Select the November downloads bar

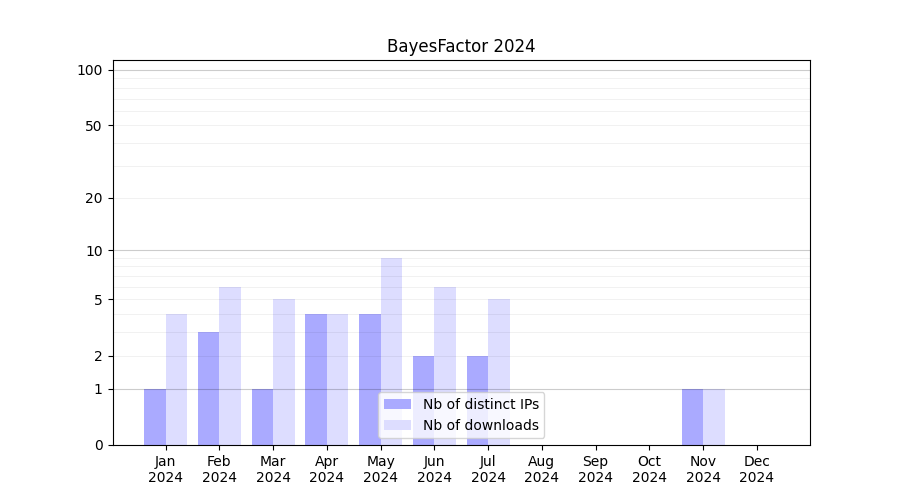pyautogui.click(x=714, y=416)
